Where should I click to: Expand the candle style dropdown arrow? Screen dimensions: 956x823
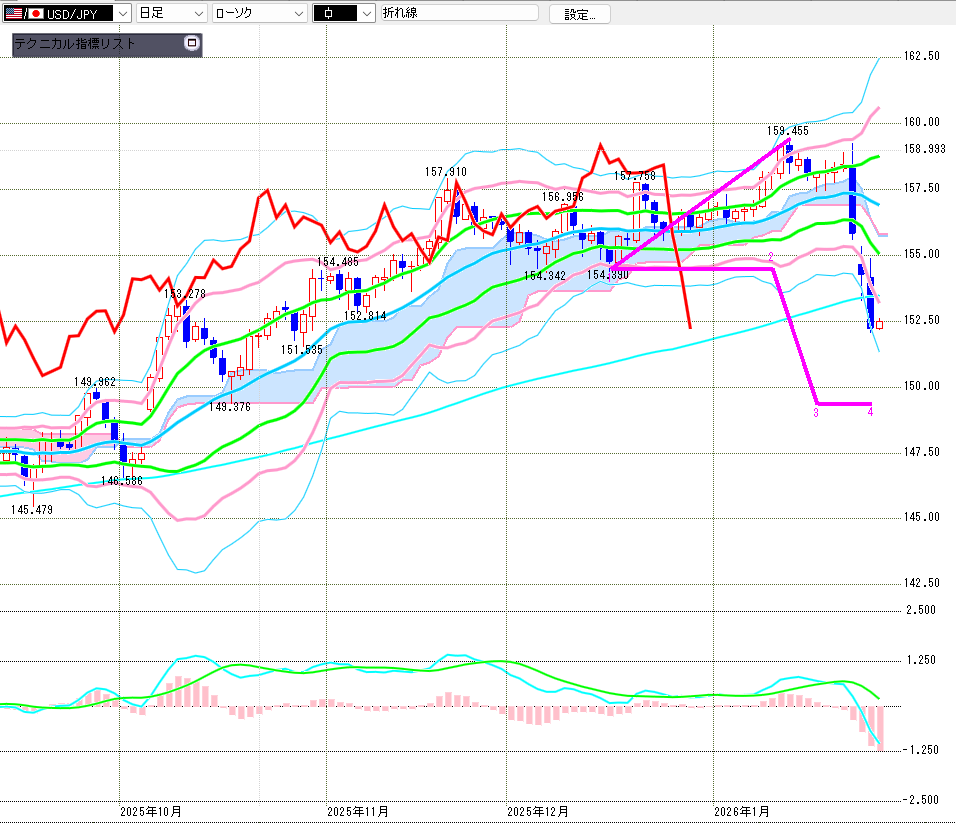(x=366, y=13)
